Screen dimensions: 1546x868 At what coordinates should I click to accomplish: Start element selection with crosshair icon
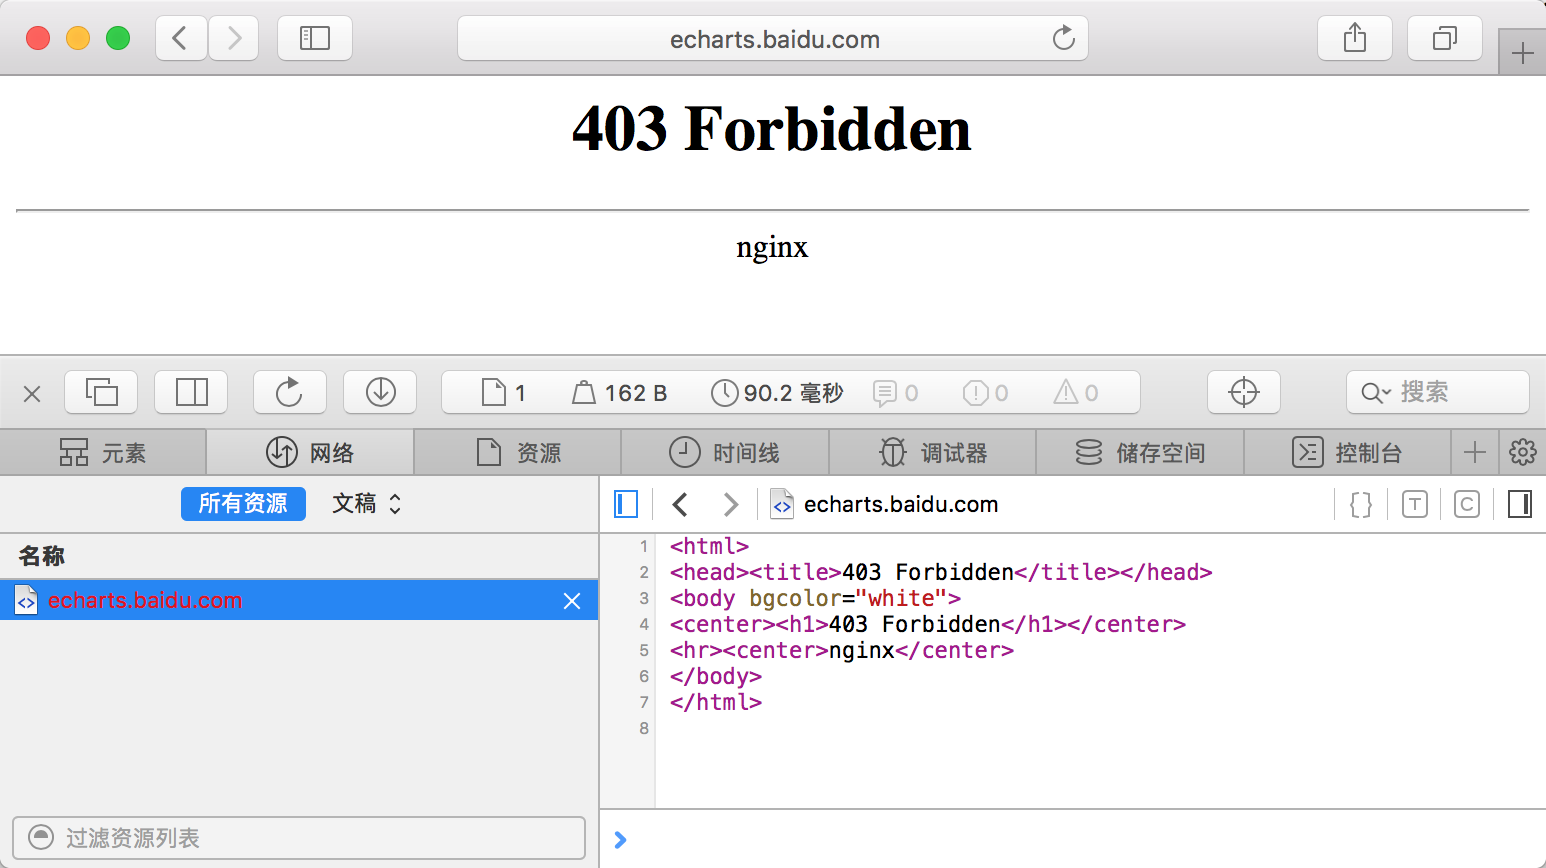1244,392
